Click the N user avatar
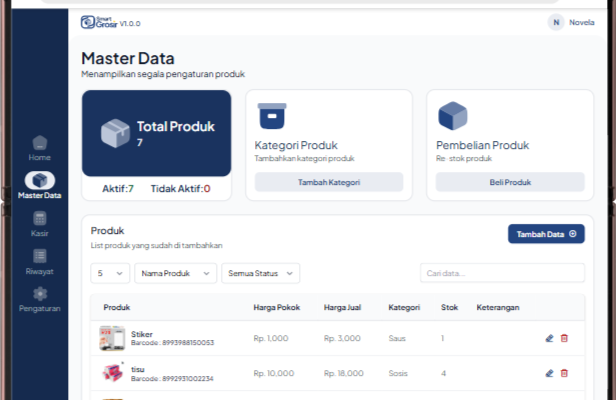Image resolution: width=616 pixels, height=400 pixels. (x=556, y=22)
